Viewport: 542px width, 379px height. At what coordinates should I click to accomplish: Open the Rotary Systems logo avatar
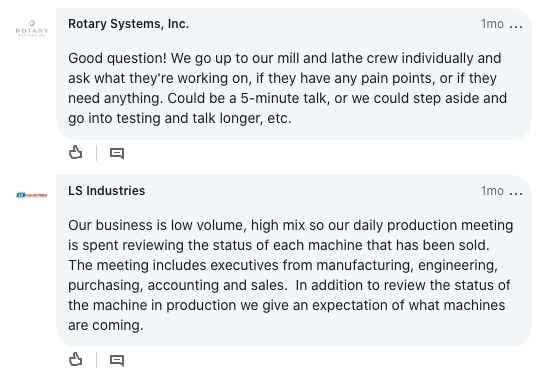point(32,28)
